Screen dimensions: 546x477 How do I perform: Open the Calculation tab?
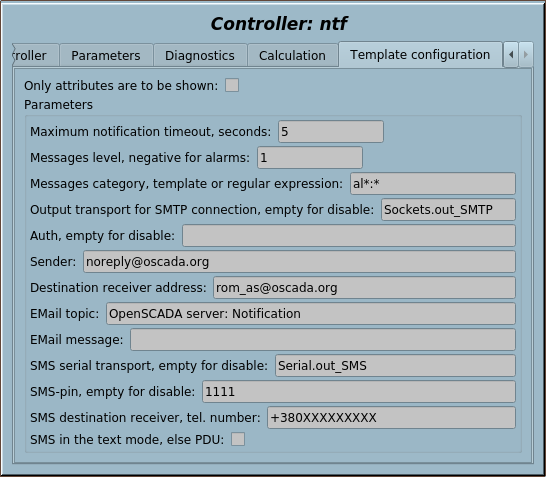coord(292,55)
